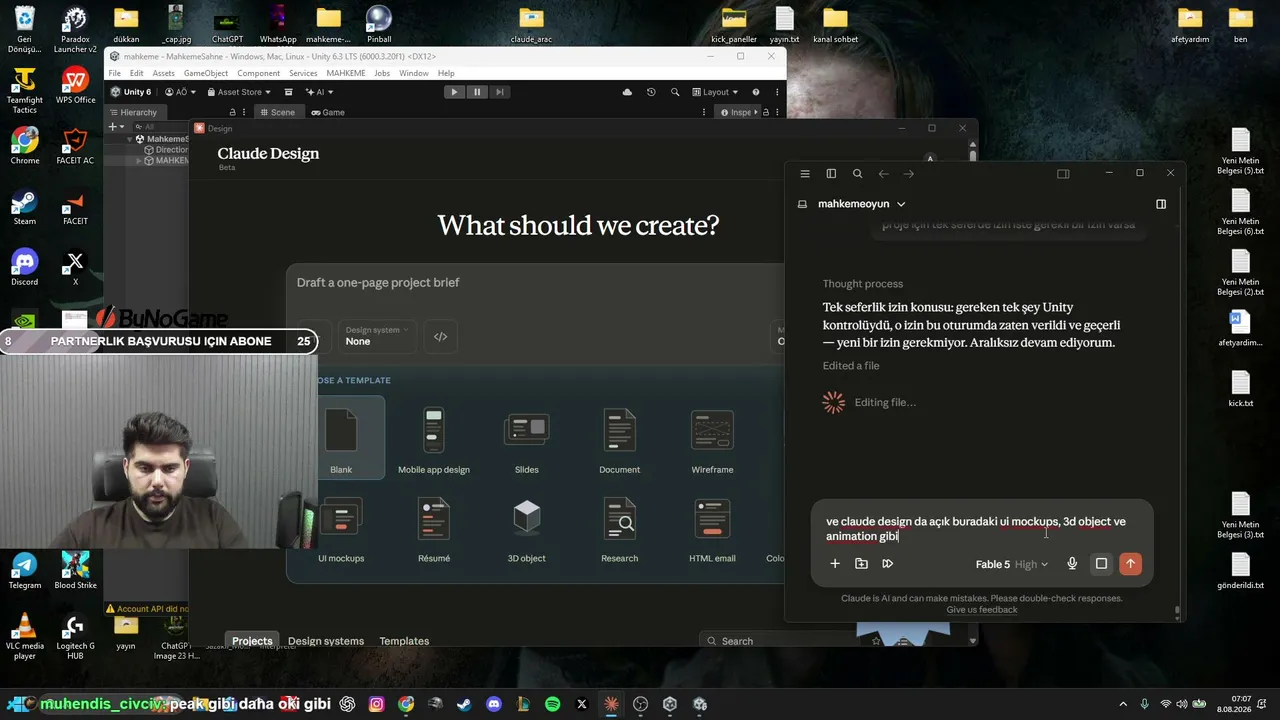
Task: Pick the HTML email template
Action: pos(712,530)
